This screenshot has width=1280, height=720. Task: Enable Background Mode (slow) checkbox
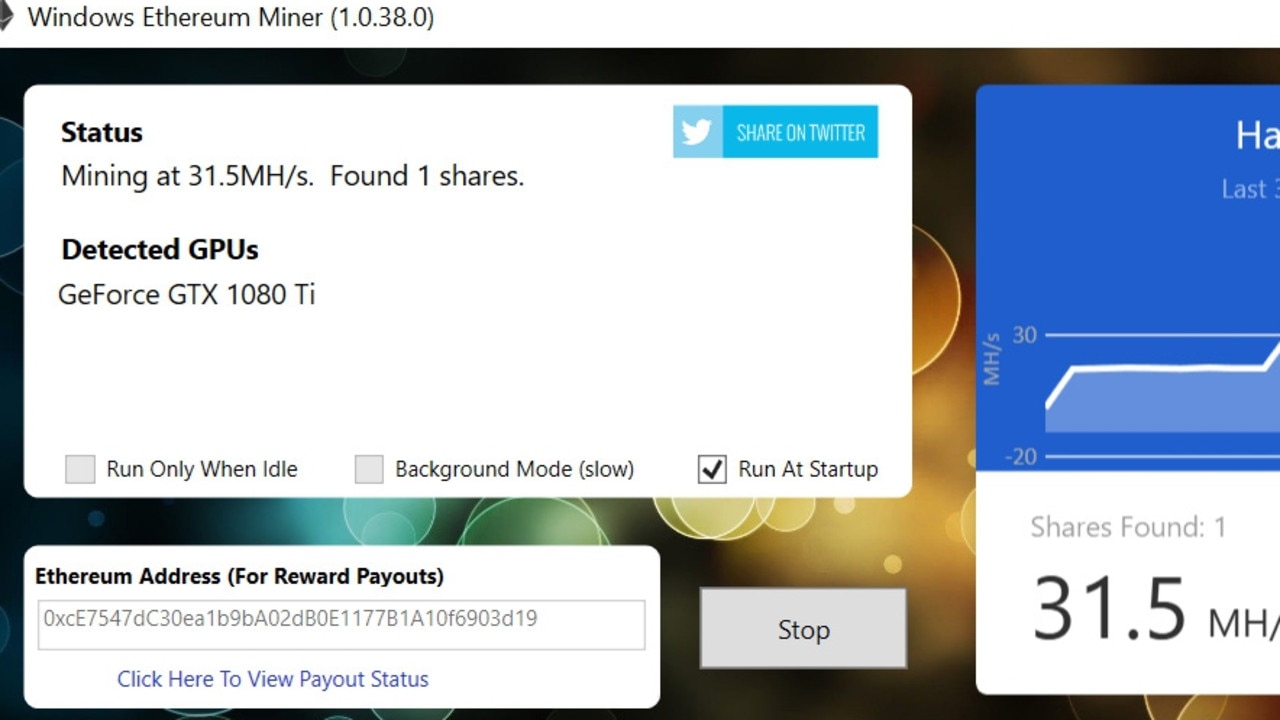pyautogui.click(x=369, y=469)
